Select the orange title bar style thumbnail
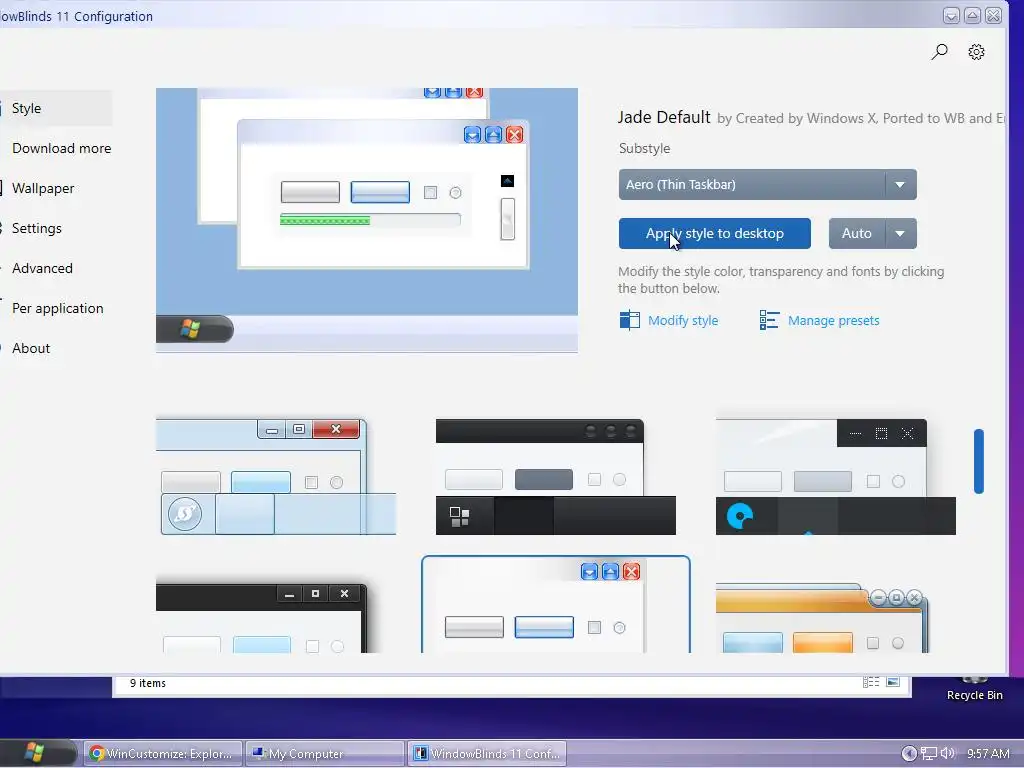Image resolution: width=1024 pixels, height=768 pixels. point(822,618)
